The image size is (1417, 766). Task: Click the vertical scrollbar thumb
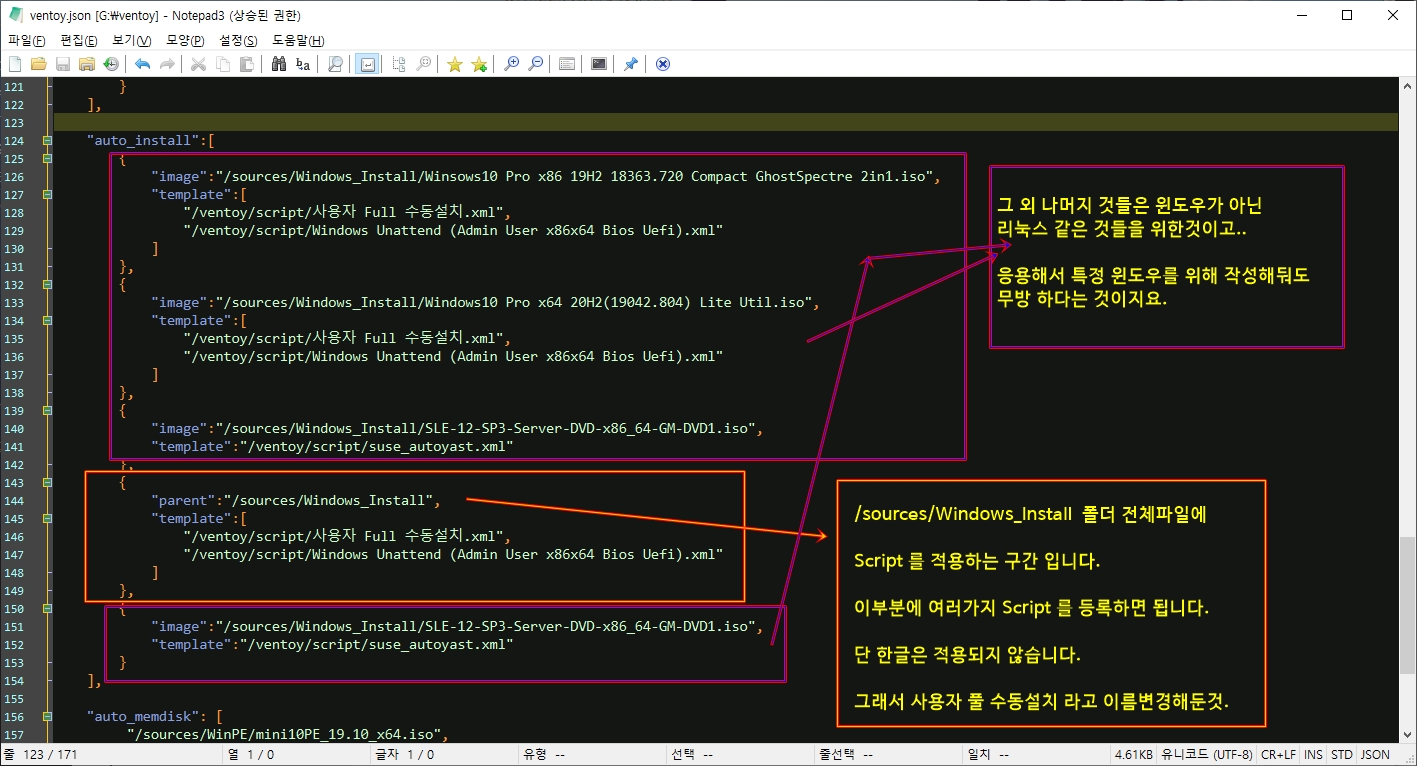pyautogui.click(x=1408, y=604)
